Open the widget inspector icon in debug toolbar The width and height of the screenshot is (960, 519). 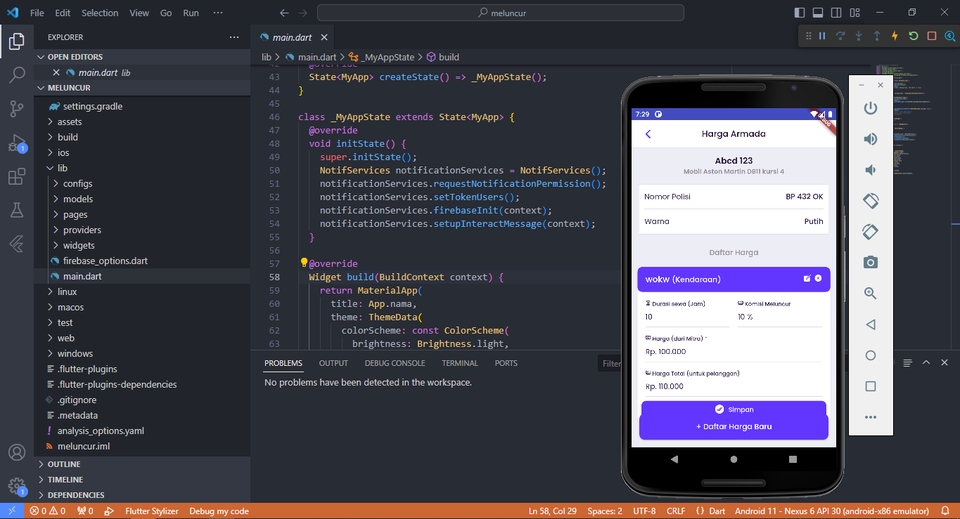pos(950,36)
